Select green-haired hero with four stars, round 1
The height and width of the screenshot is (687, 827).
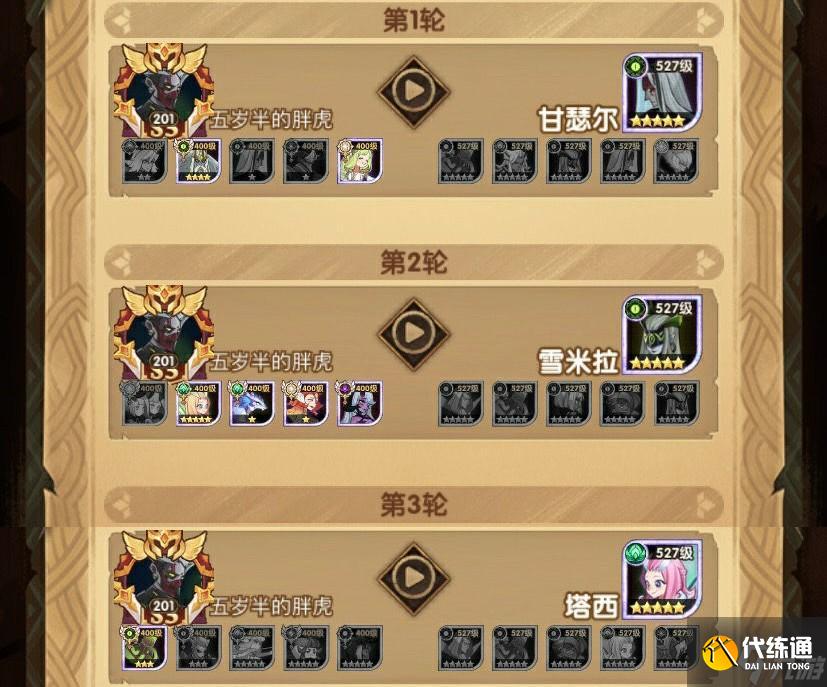[x=198, y=161]
